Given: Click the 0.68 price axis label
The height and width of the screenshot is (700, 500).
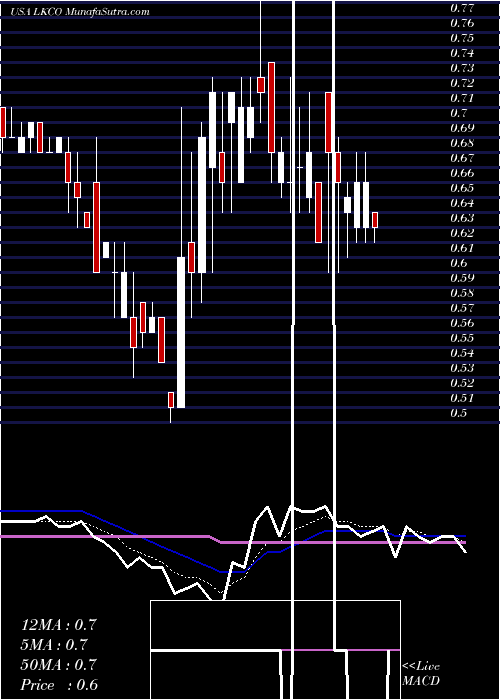Looking at the screenshot, I should tap(461, 143).
